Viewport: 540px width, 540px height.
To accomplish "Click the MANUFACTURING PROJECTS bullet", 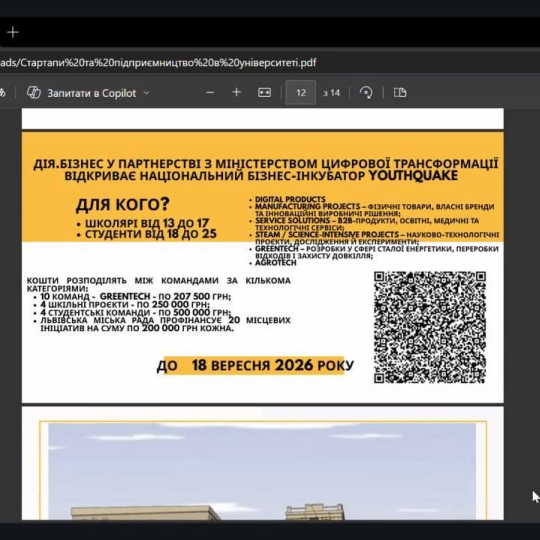I will pos(374,210).
